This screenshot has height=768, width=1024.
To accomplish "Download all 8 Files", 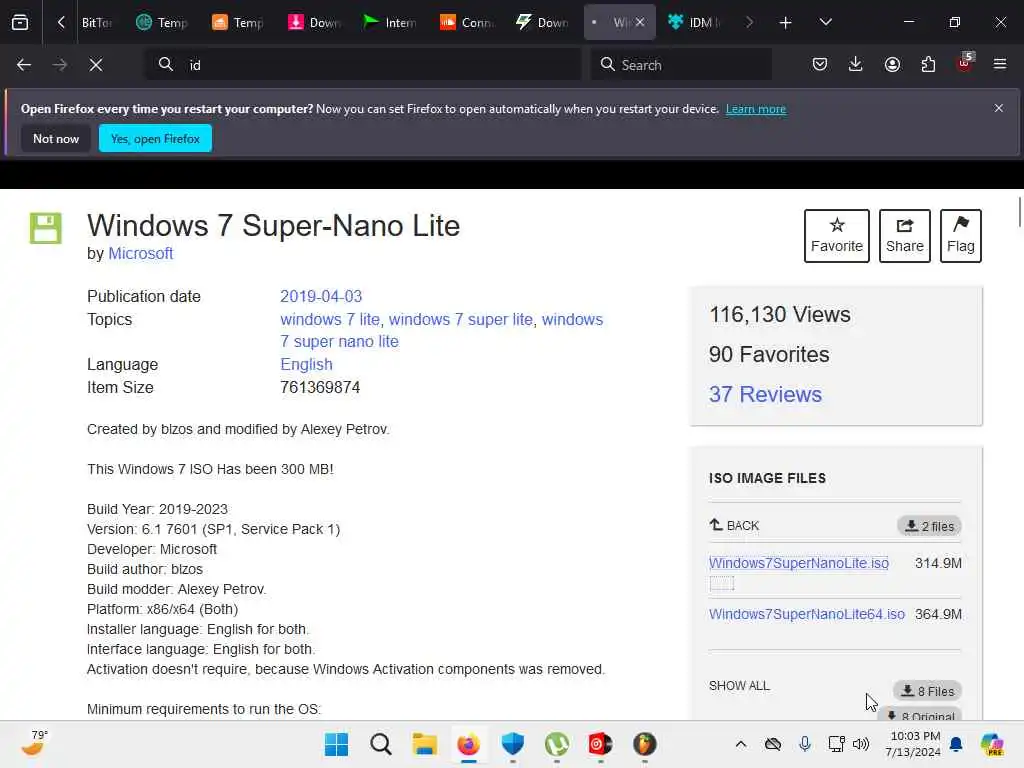I will pyautogui.click(x=927, y=691).
